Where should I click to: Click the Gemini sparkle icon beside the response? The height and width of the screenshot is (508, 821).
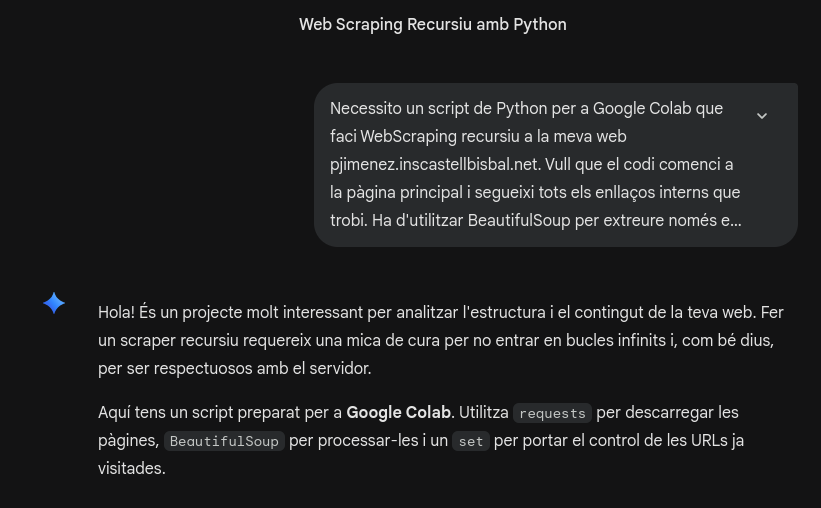54,303
